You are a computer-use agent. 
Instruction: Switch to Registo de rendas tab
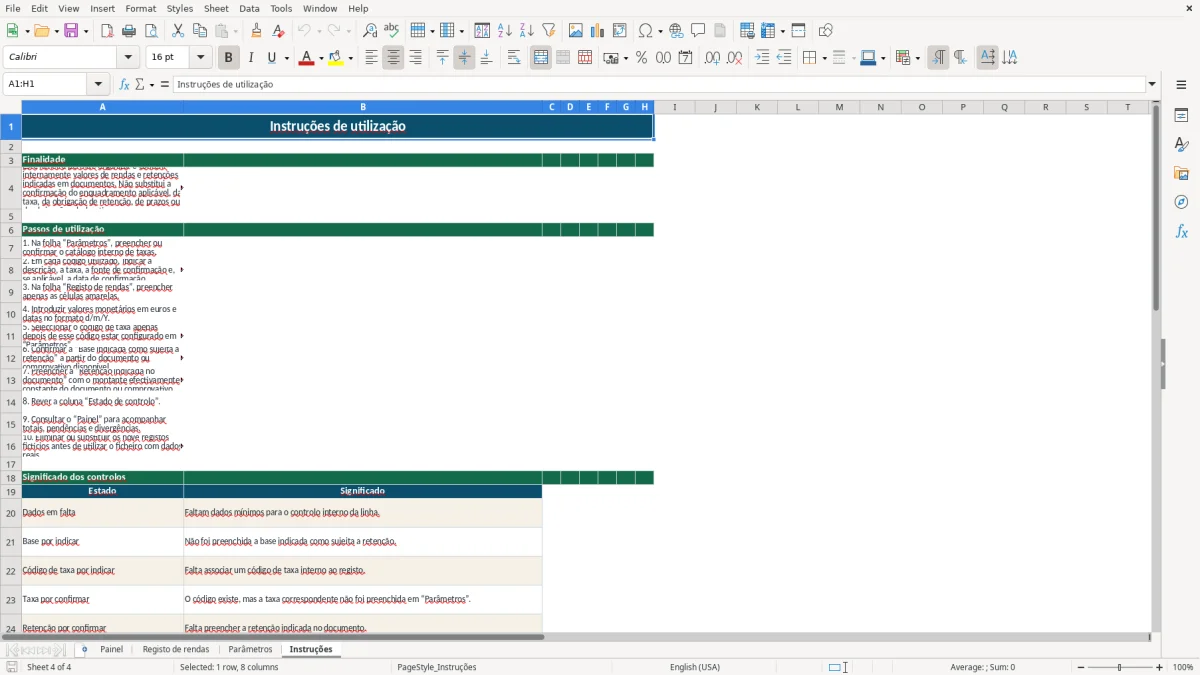(x=176, y=649)
